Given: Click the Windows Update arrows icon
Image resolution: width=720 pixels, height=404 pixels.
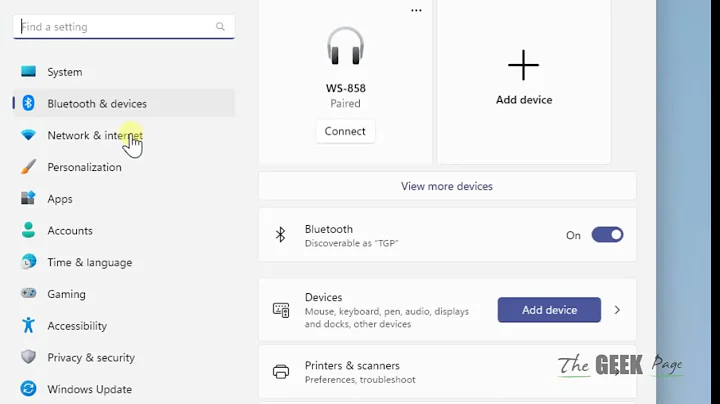Looking at the screenshot, I should [x=28, y=389].
